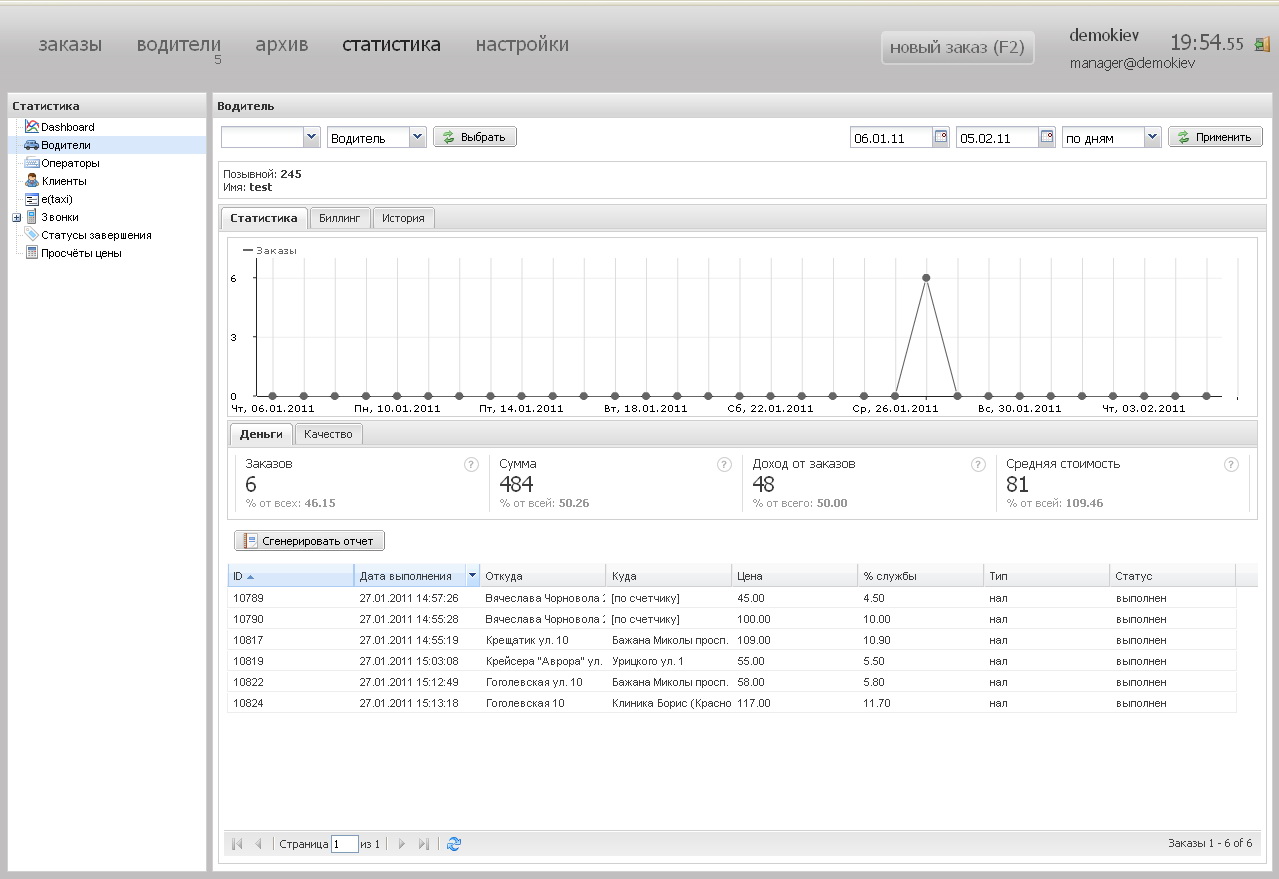Click the новый заказ (F2) button
The height and width of the screenshot is (879, 1279).
pos(957,47)
